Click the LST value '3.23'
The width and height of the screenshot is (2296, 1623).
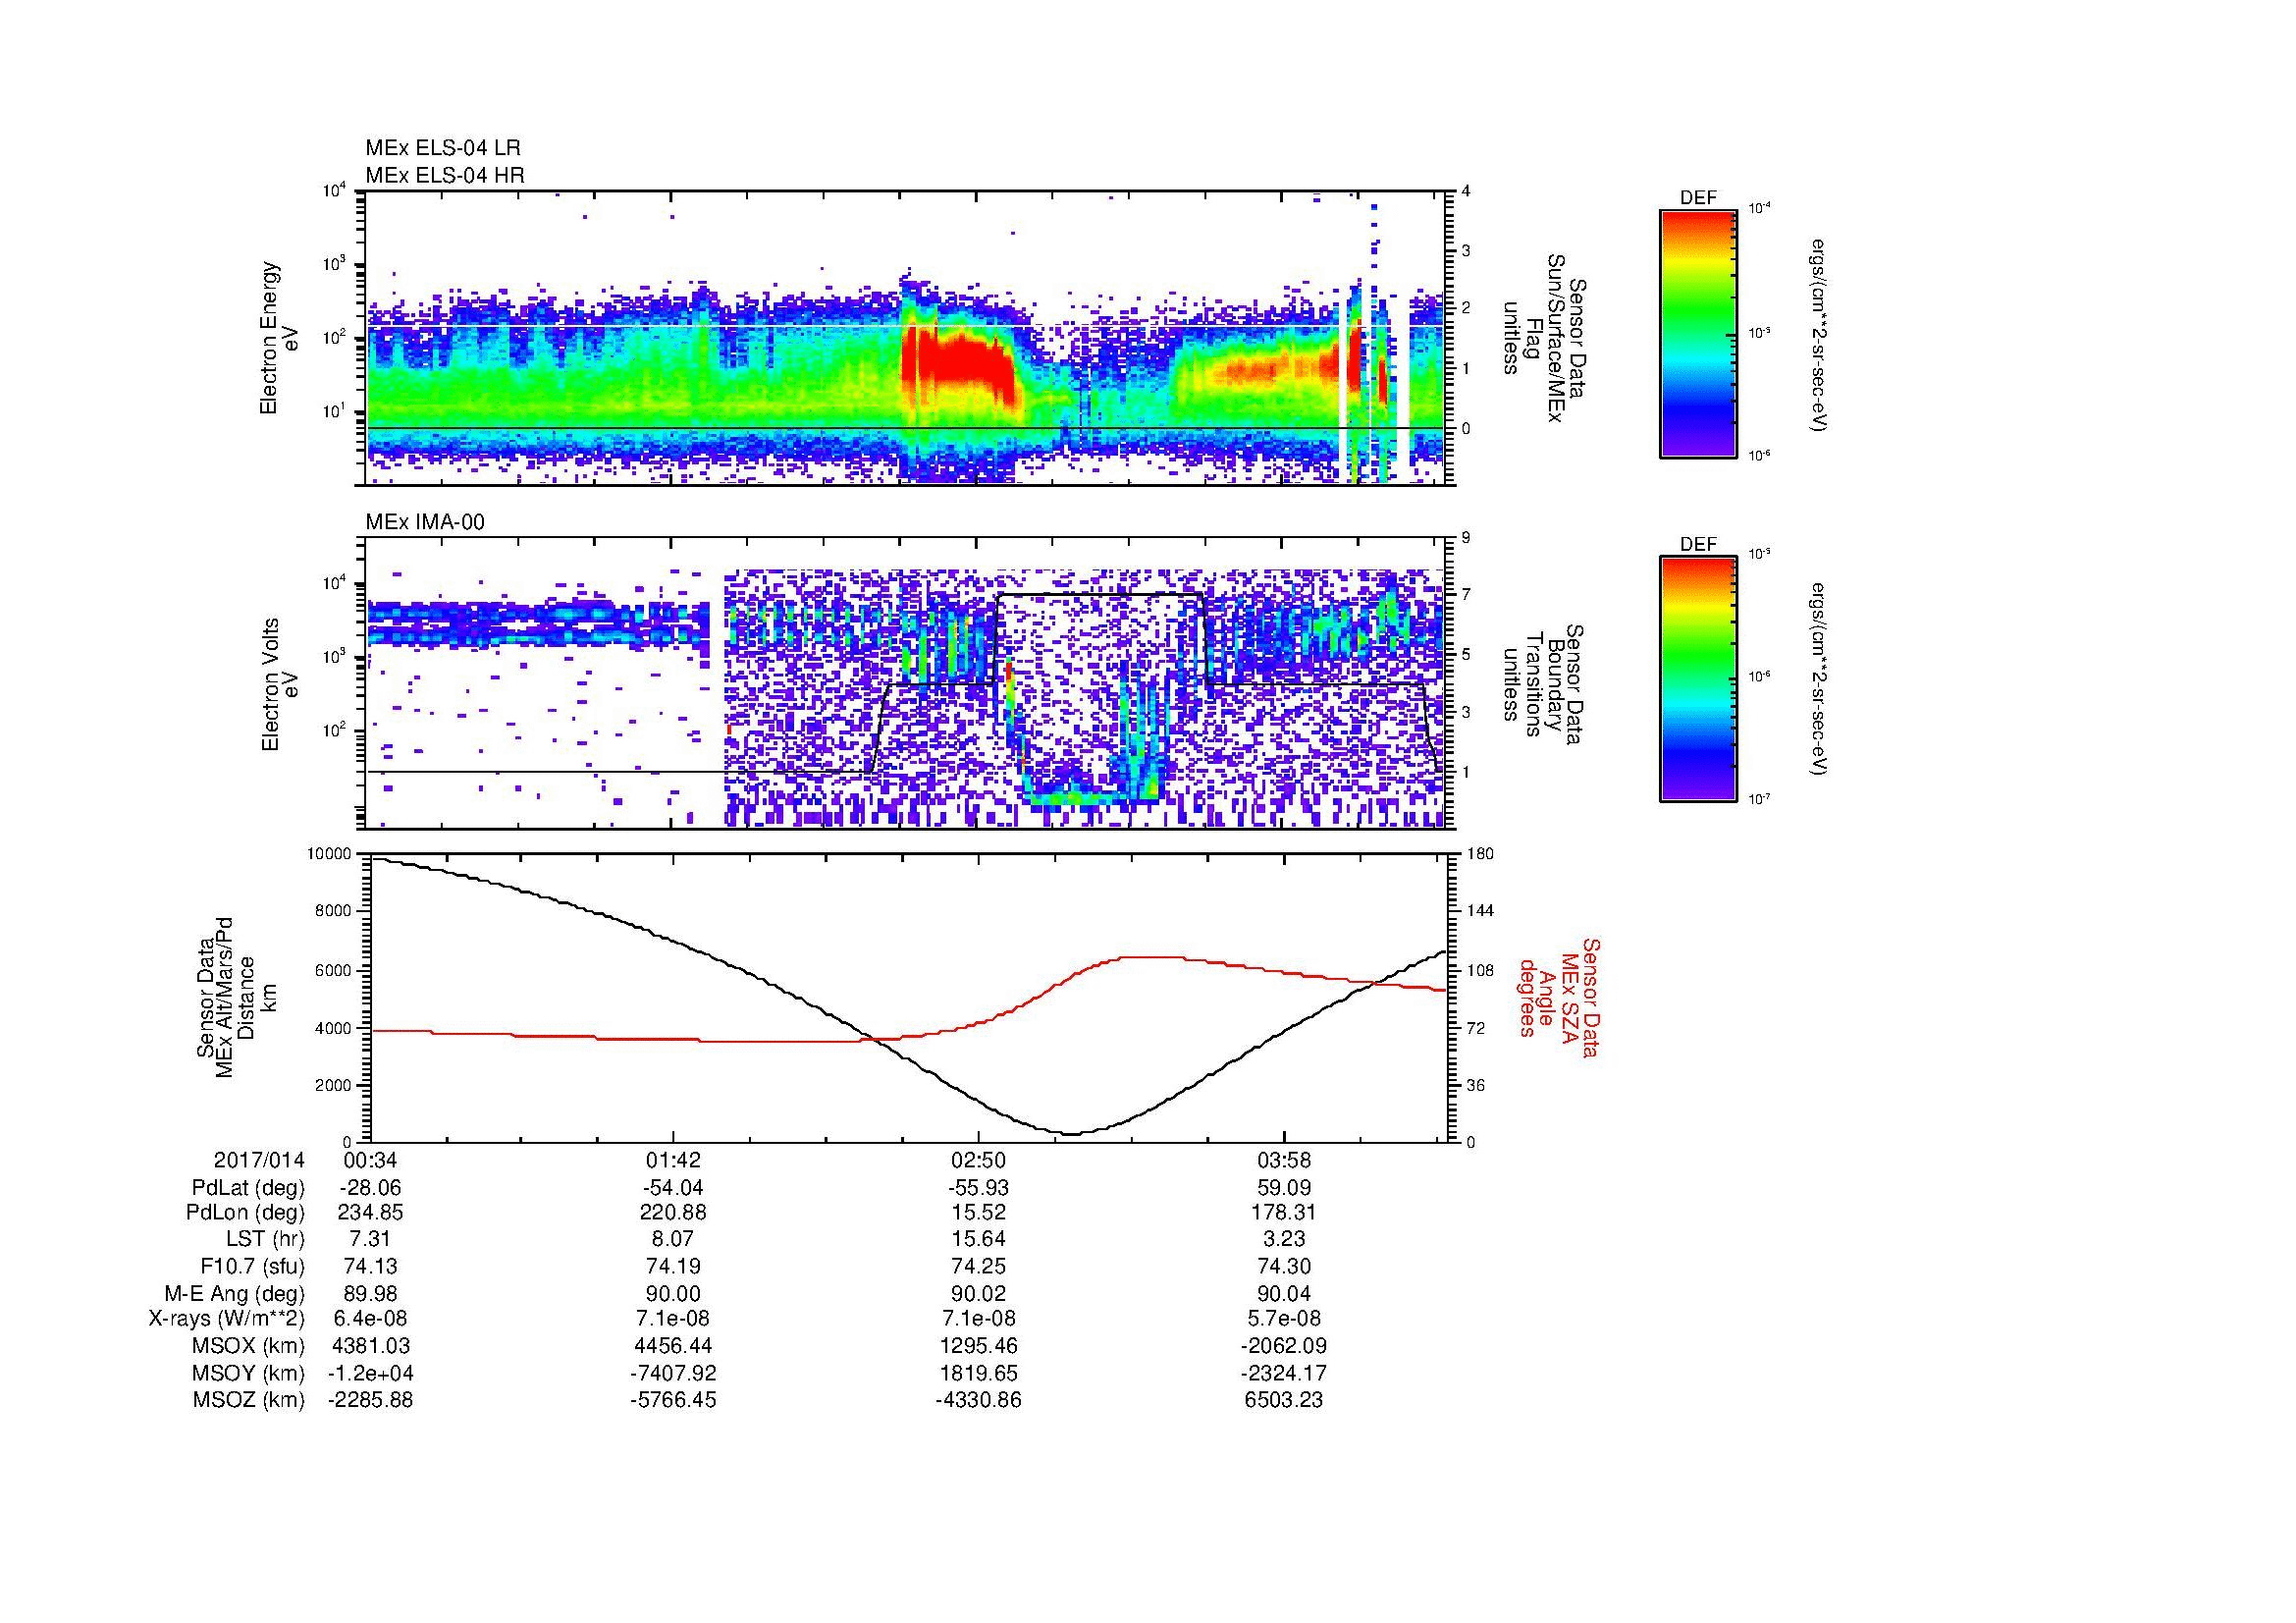pyautogui.click(x=1283, y=1239)
